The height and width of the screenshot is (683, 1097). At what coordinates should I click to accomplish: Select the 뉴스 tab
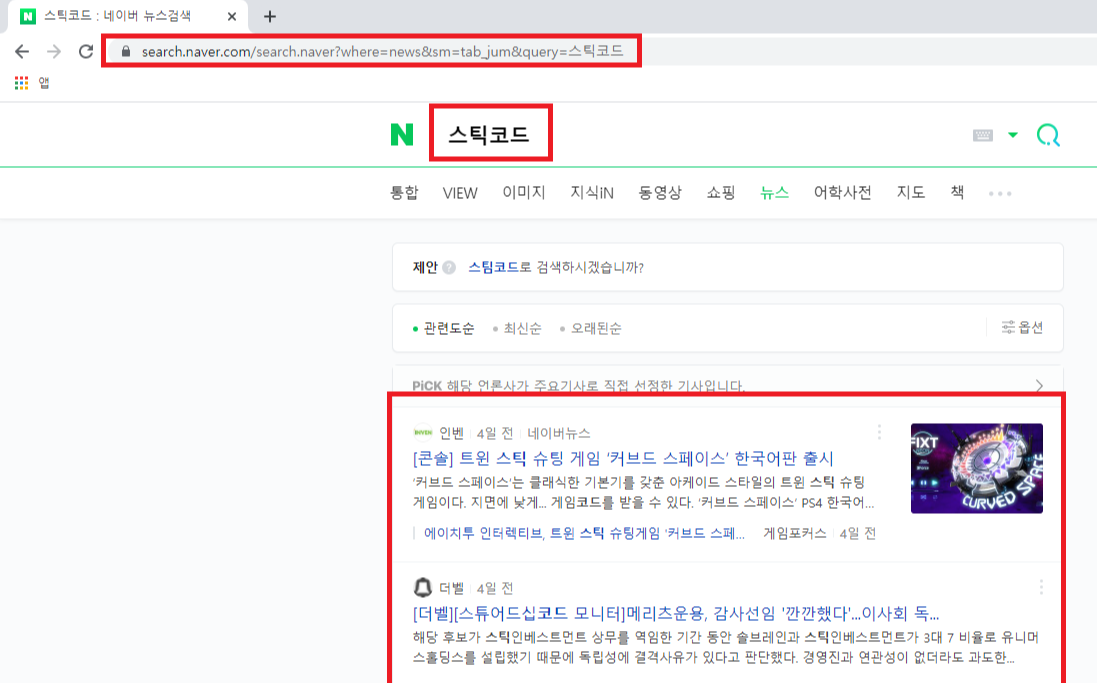coord(774,192)
